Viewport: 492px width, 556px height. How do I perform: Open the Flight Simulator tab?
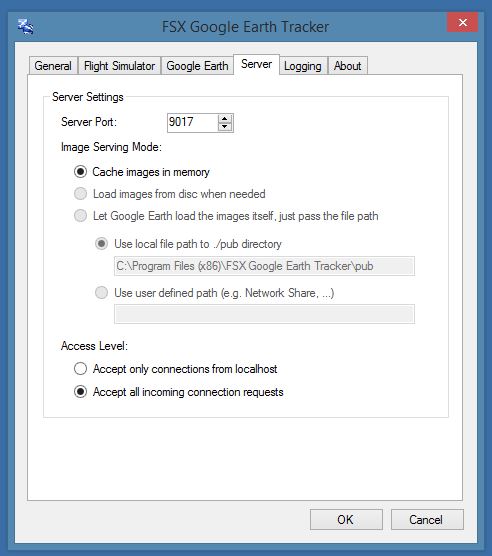coord(119,66)
